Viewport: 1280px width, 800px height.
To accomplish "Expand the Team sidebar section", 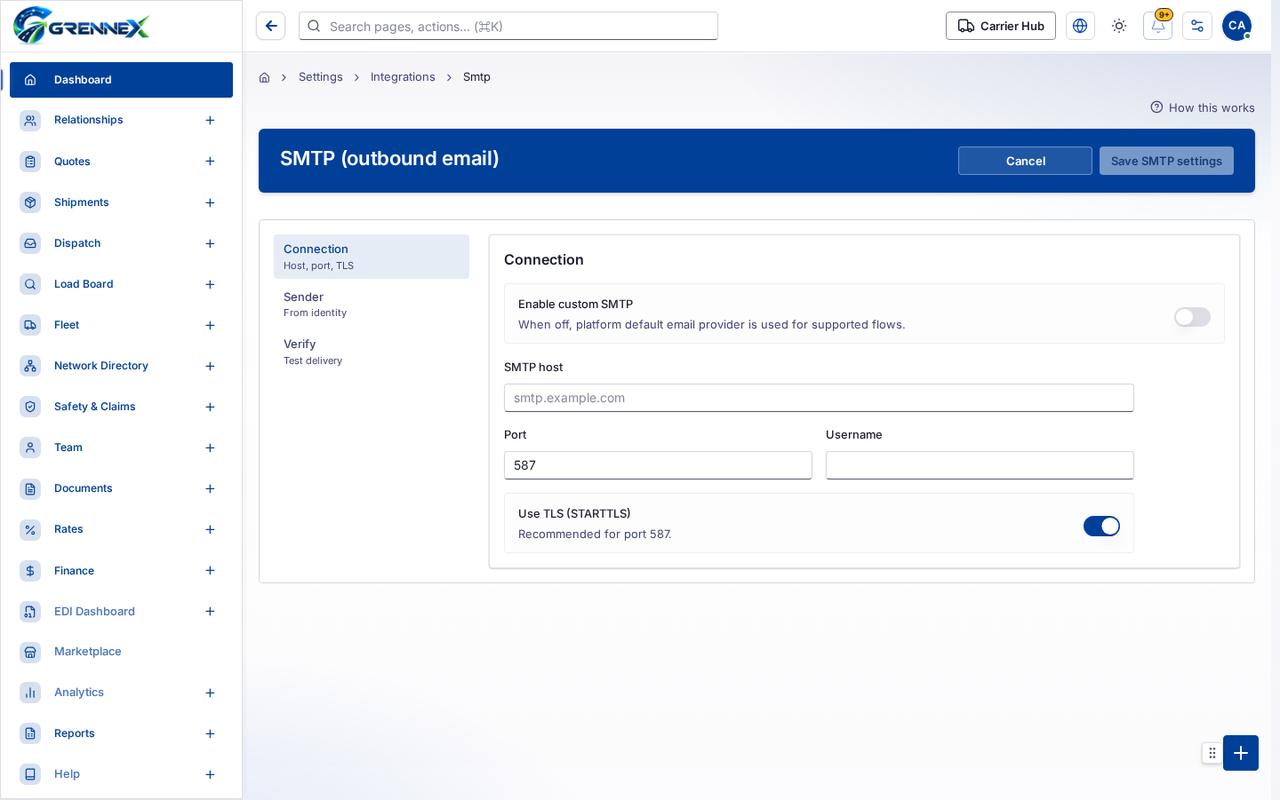I will [210, 448].
